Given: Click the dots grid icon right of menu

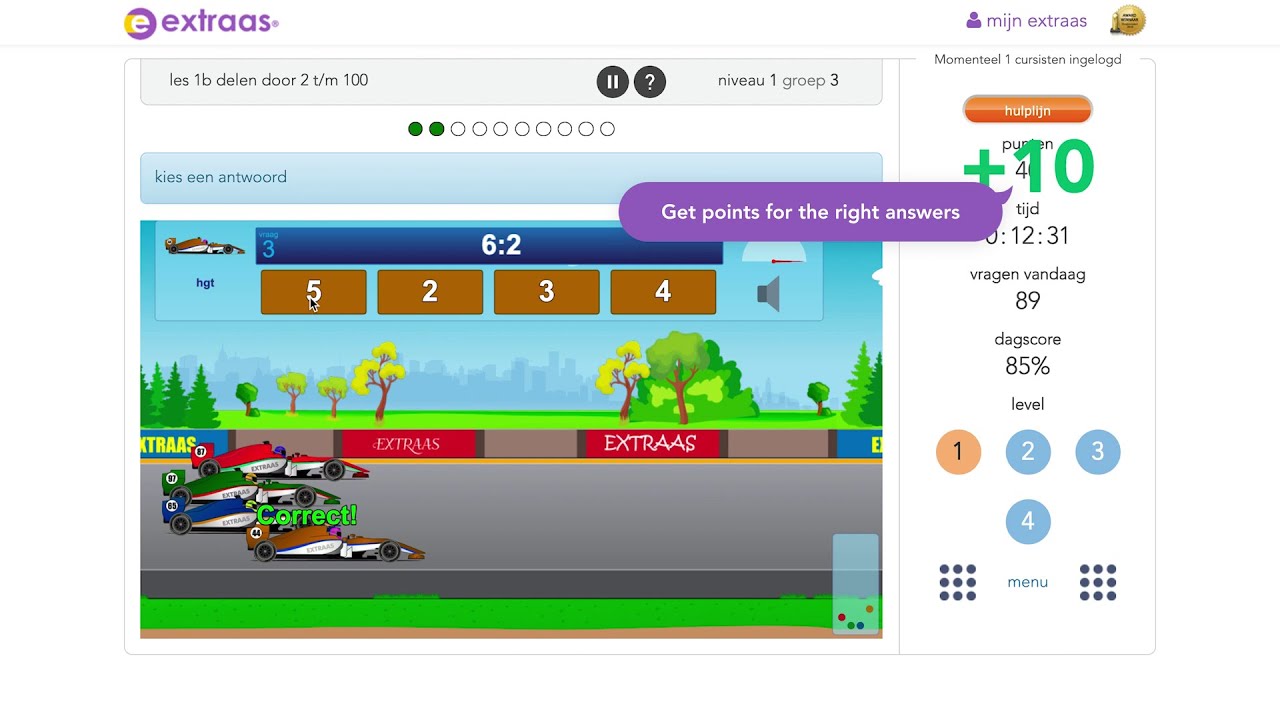Looking at the screenshot, I should tap(1098, 582).
